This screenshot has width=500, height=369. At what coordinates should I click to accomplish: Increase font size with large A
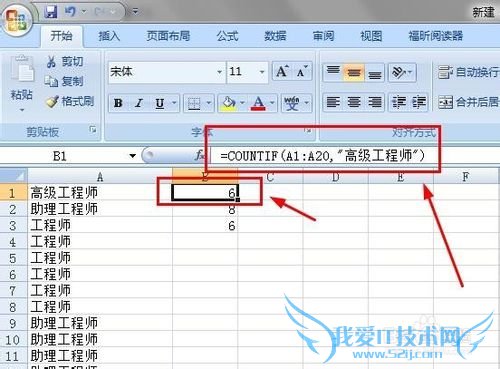click(x=282, y=71)
